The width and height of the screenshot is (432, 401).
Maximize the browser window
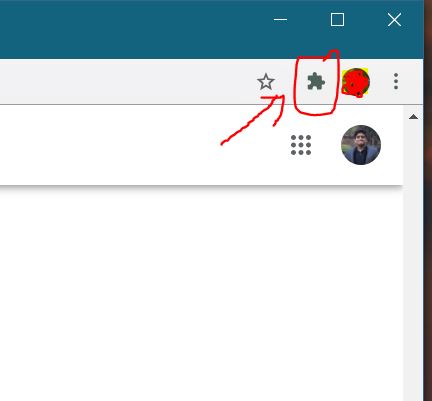[x=337, y=20]
